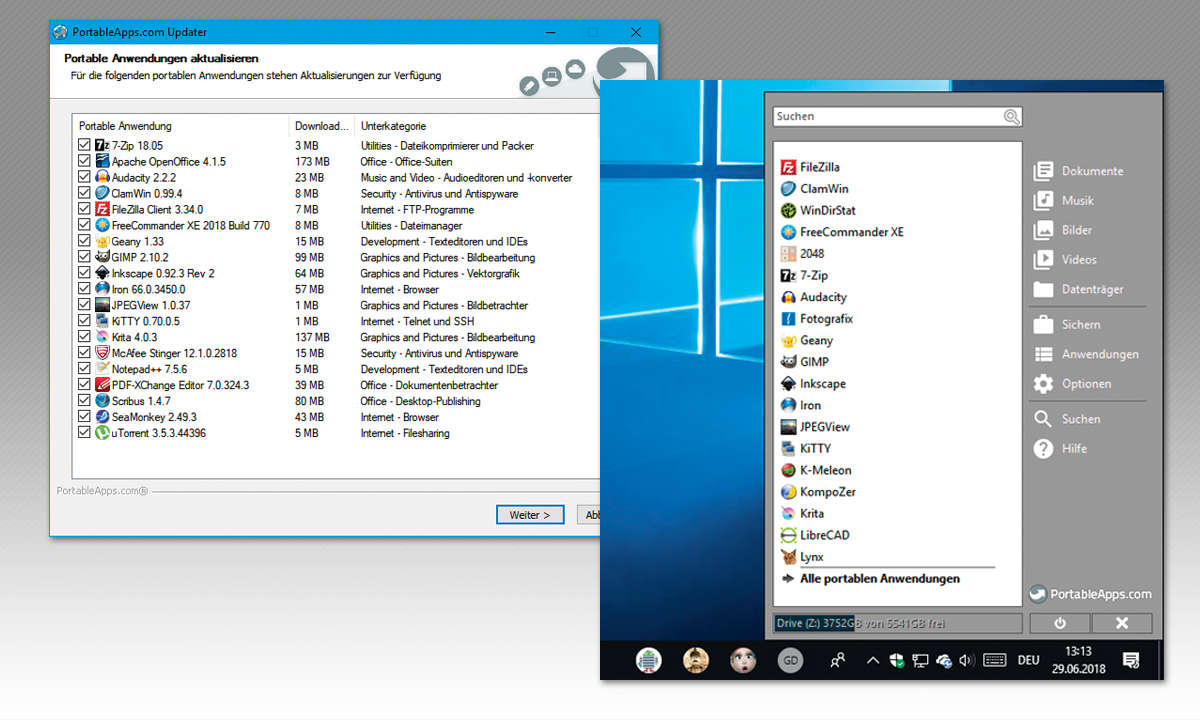This screenshot has height=720, width=1200.
Task: Open Iron browser in PortableApps menu
Action: pos(800,405)
